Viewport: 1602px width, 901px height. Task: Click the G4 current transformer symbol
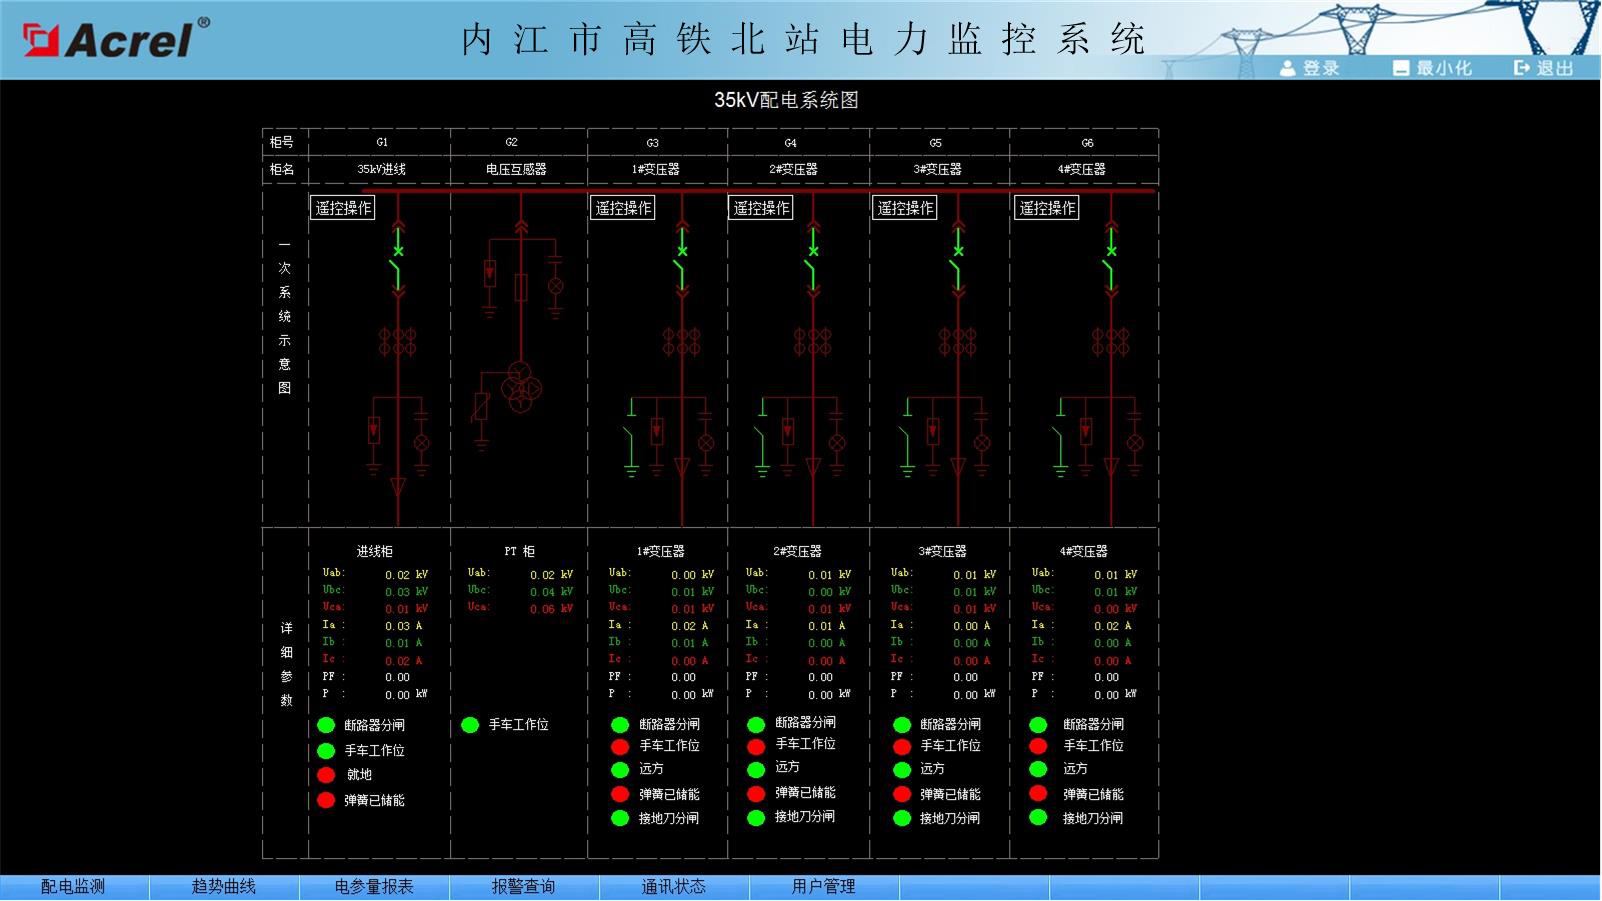(813, 341)
